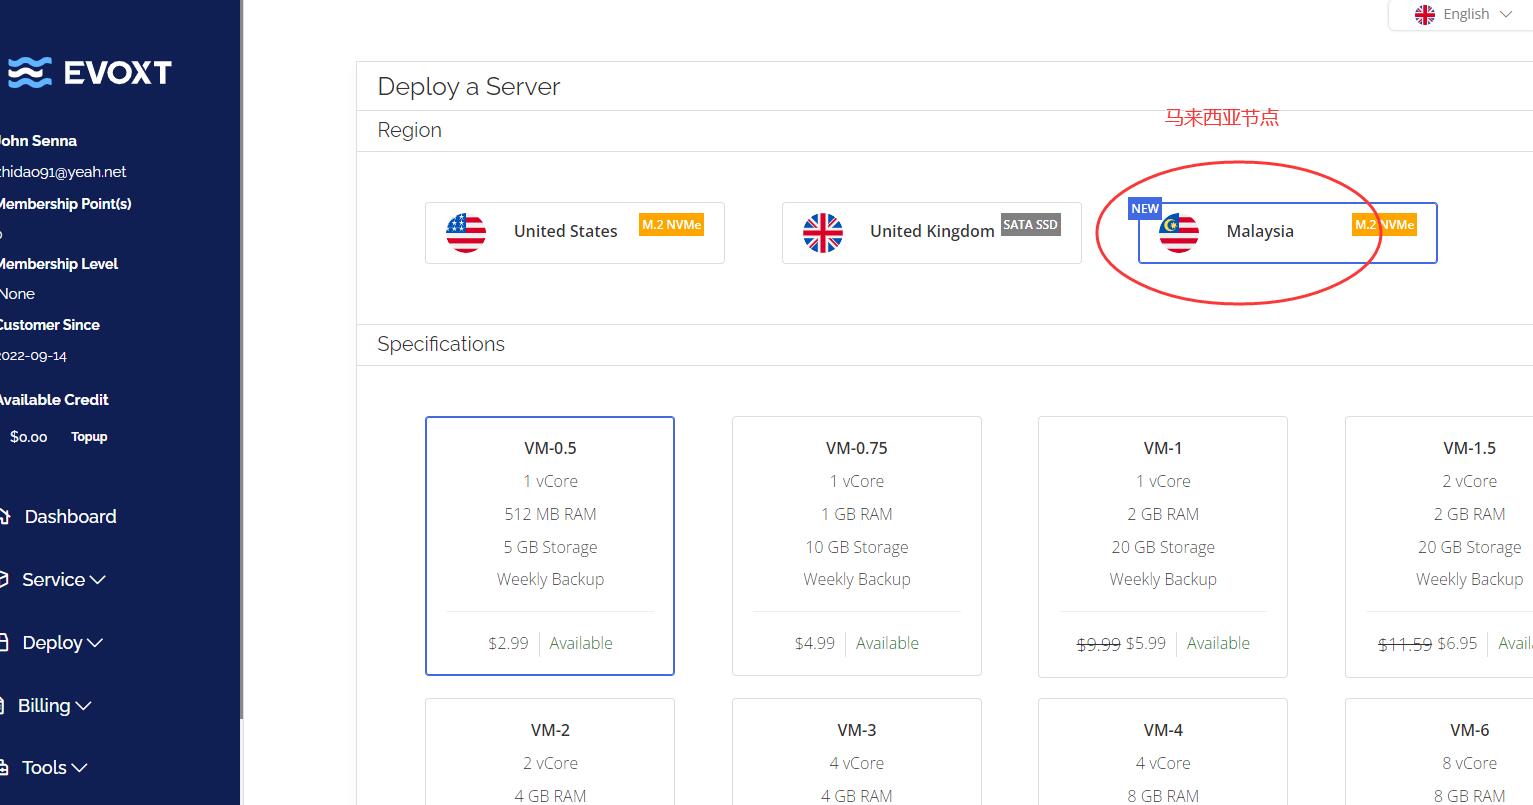This screenshot has width=1533, height=805.
Task: Click the 2022-09-14 customer date
Action: click(x=33, y=355)
